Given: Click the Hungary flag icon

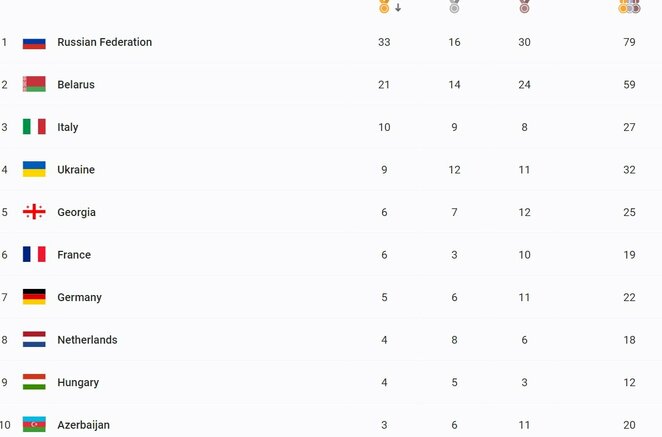Looking at the screenshot, I should tap(34, 383).
